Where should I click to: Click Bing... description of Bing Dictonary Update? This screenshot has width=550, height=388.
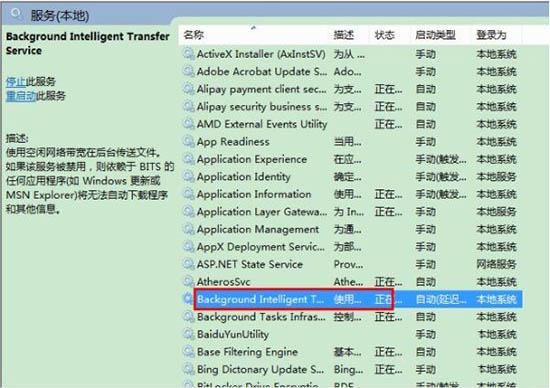[x=348, y=369]
